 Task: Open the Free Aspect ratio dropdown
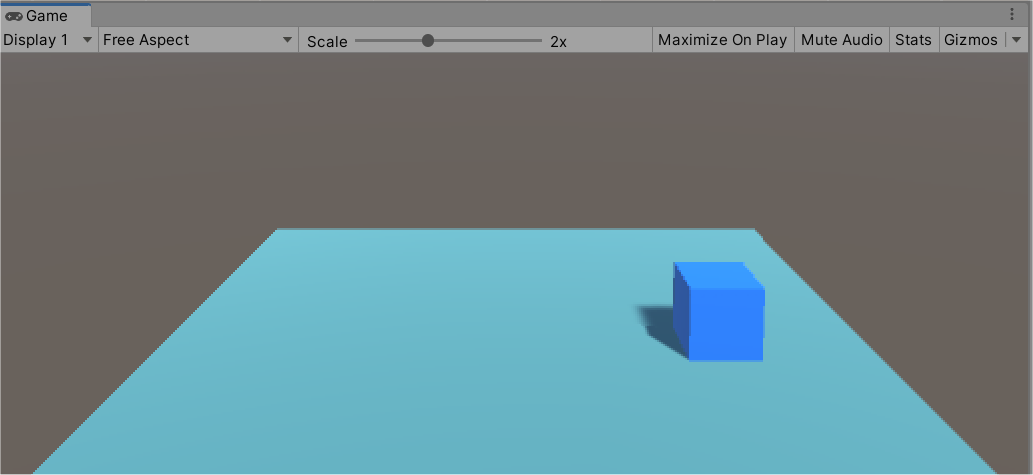198,40
